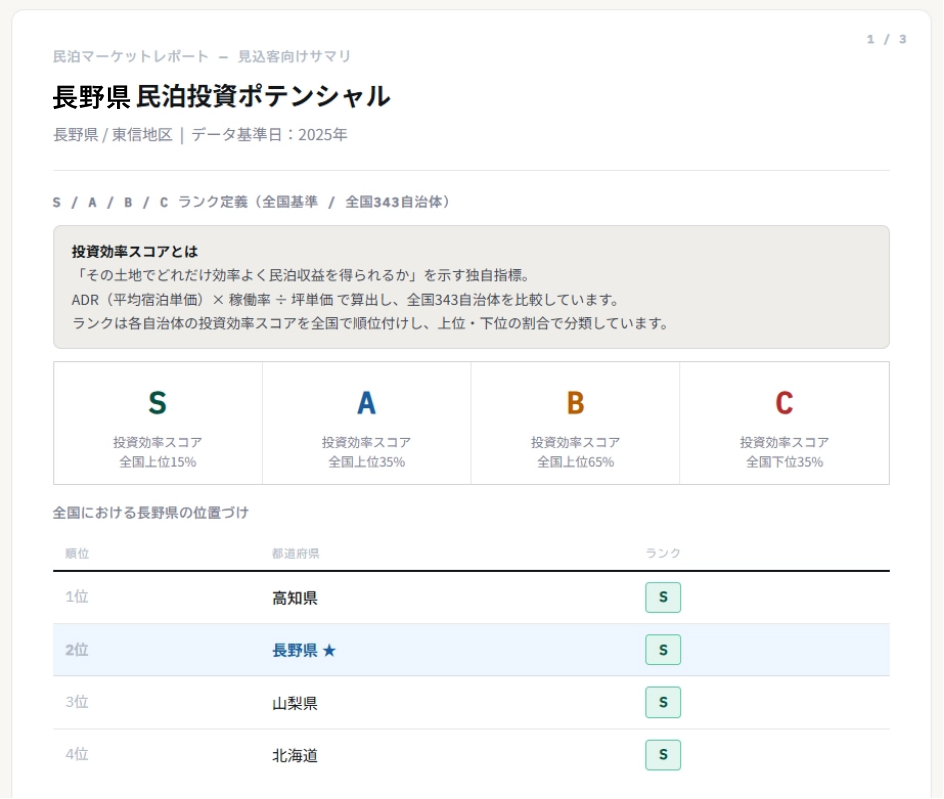944x799 pixels.
Task: Click the large red C rank letter
Action: pyautogui.click(x=784, y=403)
